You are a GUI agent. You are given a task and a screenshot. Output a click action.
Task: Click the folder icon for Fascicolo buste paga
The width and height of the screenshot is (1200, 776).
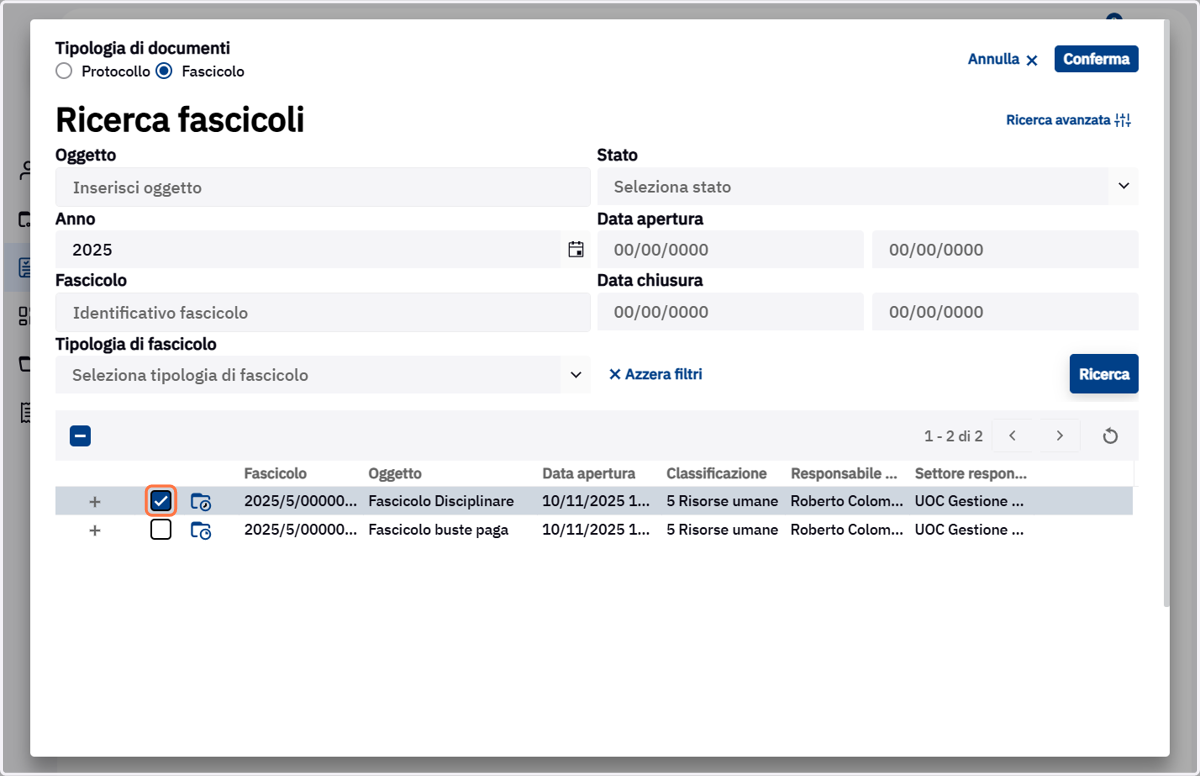point(201,531)
